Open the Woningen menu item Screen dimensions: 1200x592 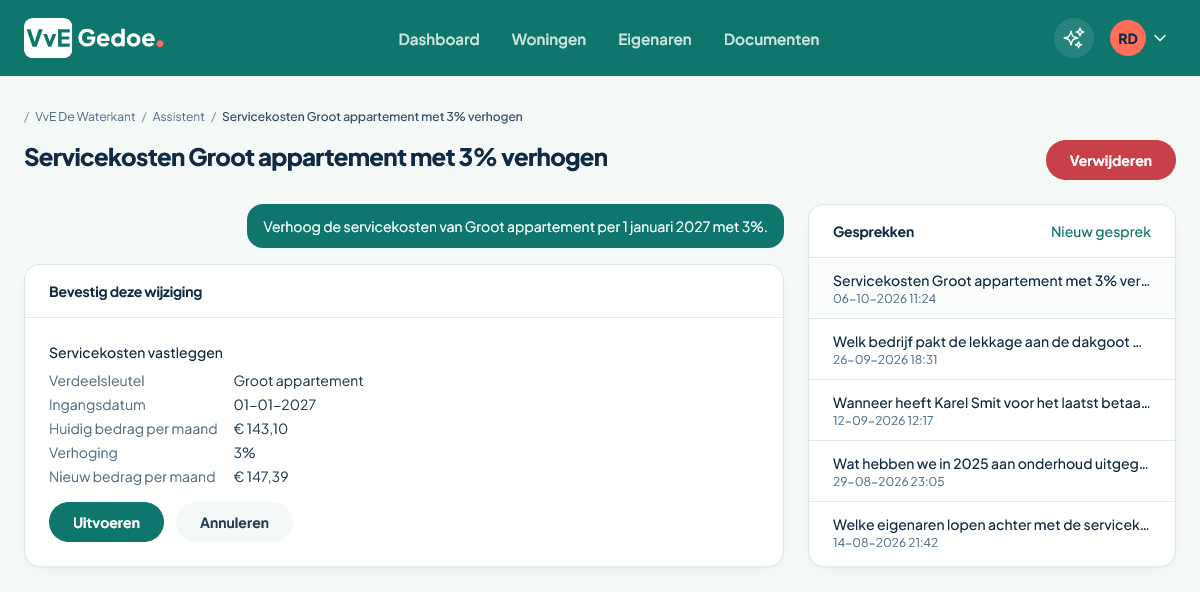[x=549, y=40]
